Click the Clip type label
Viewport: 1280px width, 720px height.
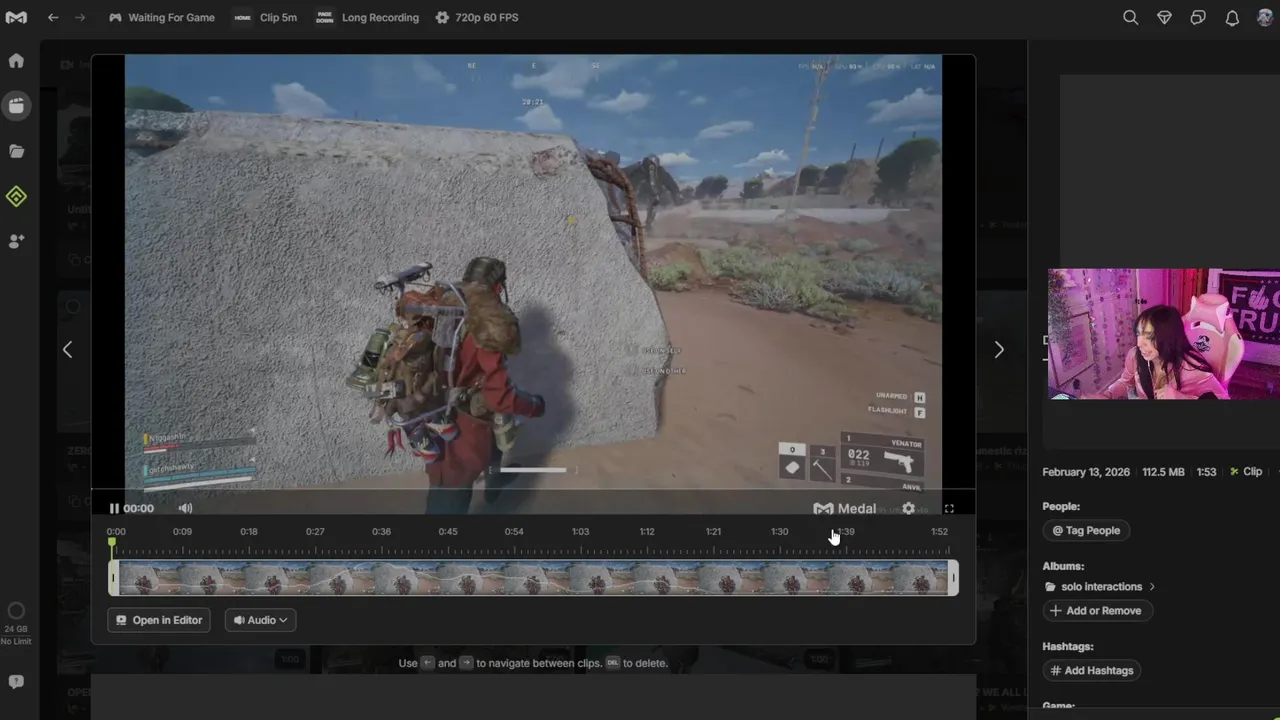point(1246,472)
